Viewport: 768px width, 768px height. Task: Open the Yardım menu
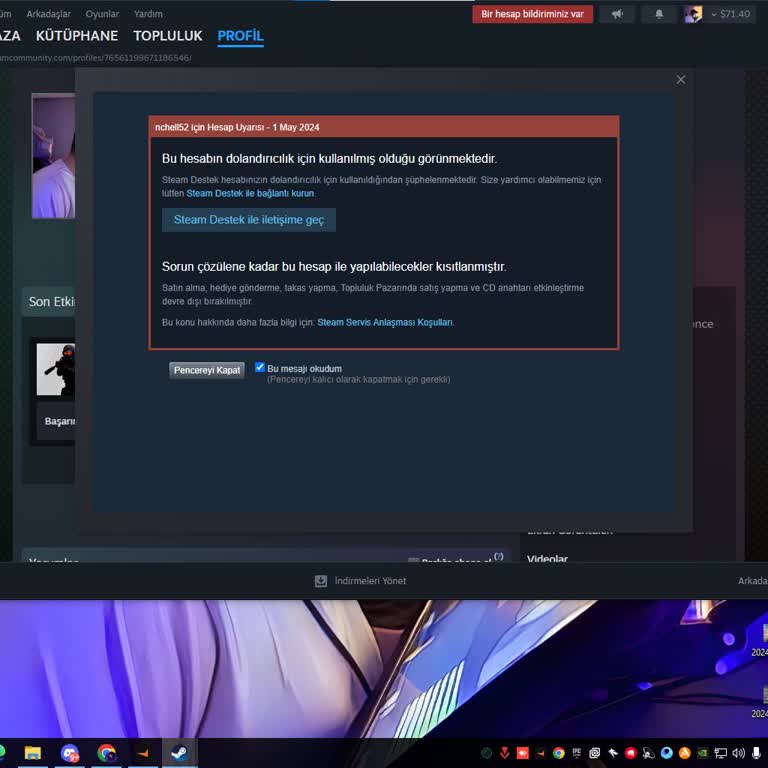[x=148, y=14]
